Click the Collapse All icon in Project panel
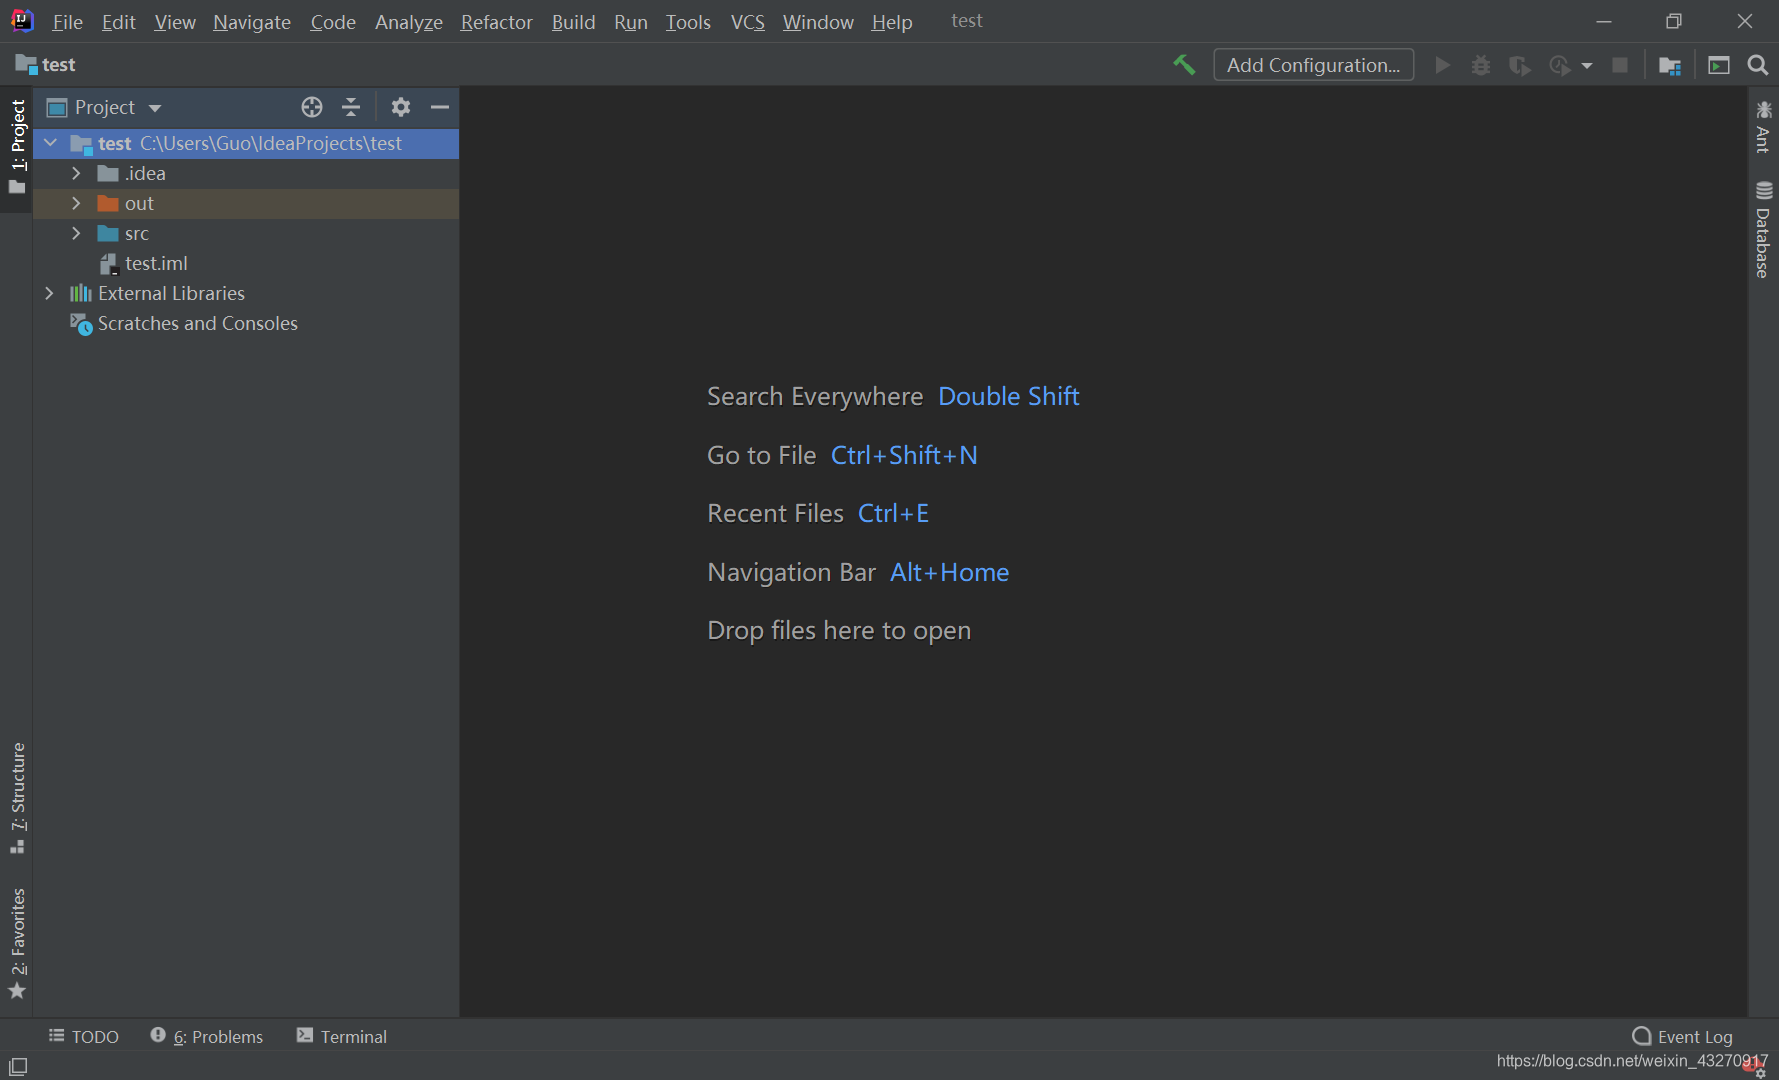1779x1080 pixels. (x=351, y=107)
